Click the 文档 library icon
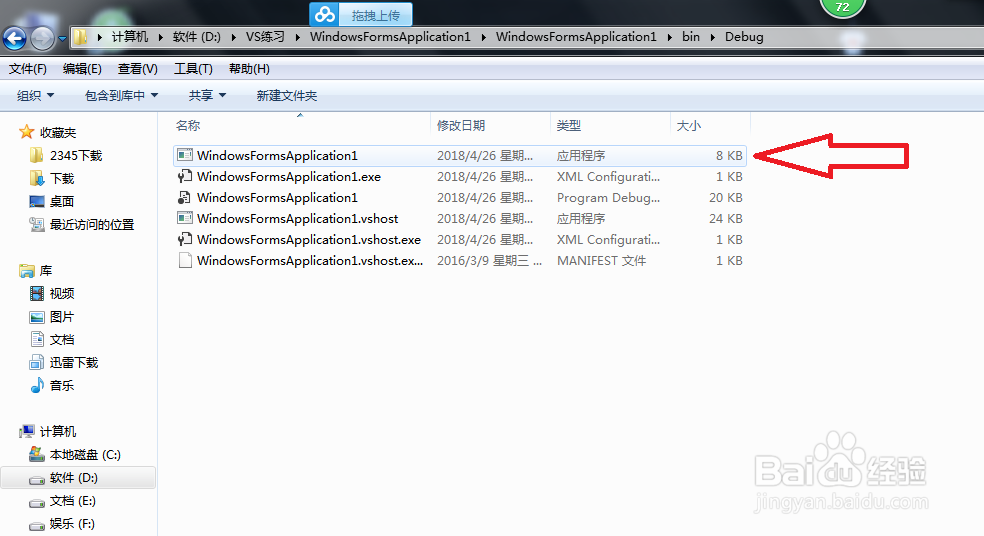Screen dimensions: 984x536 click(x=37, y=340)
